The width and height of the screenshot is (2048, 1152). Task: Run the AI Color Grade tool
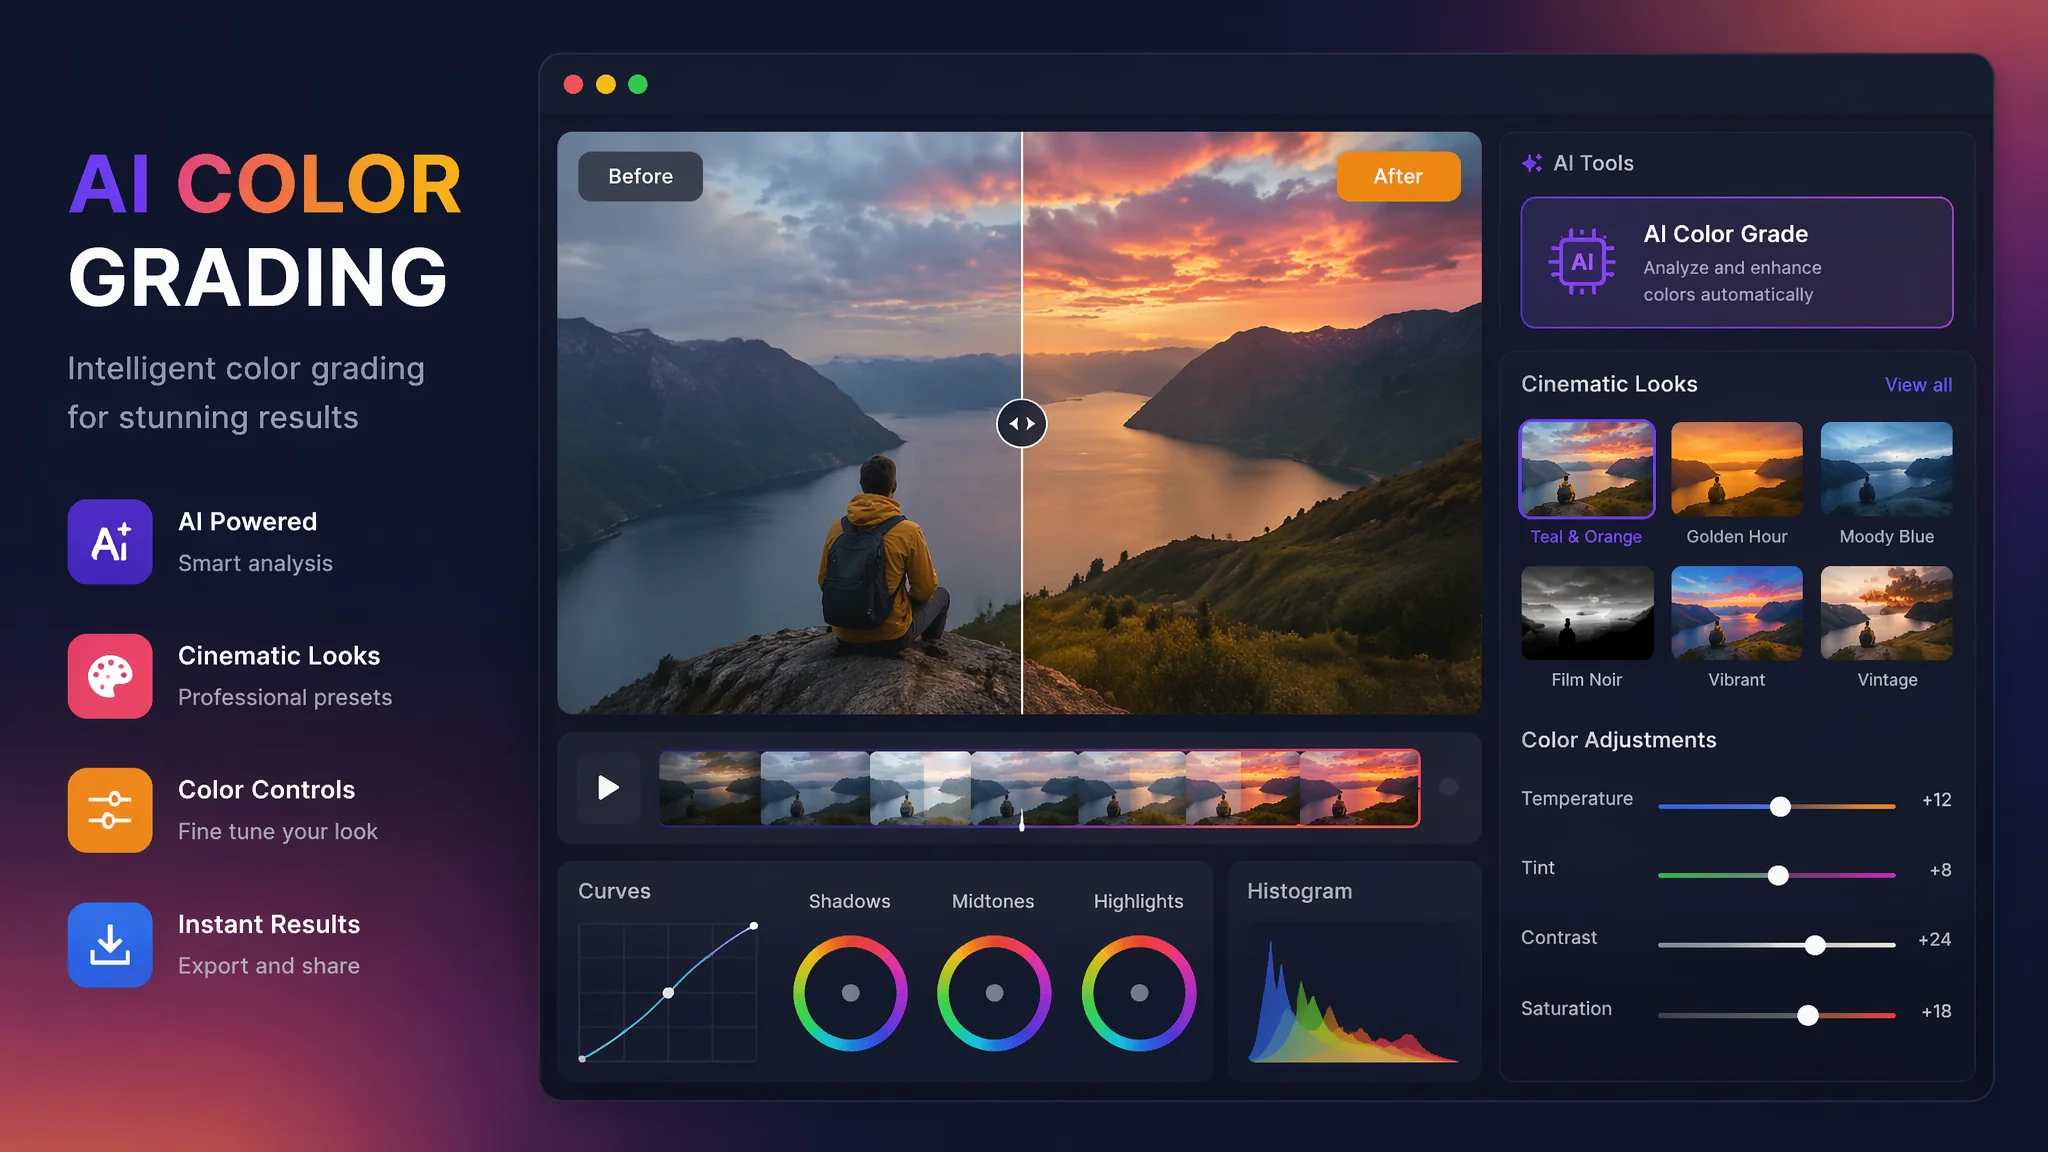click(x=1737, y=262)
